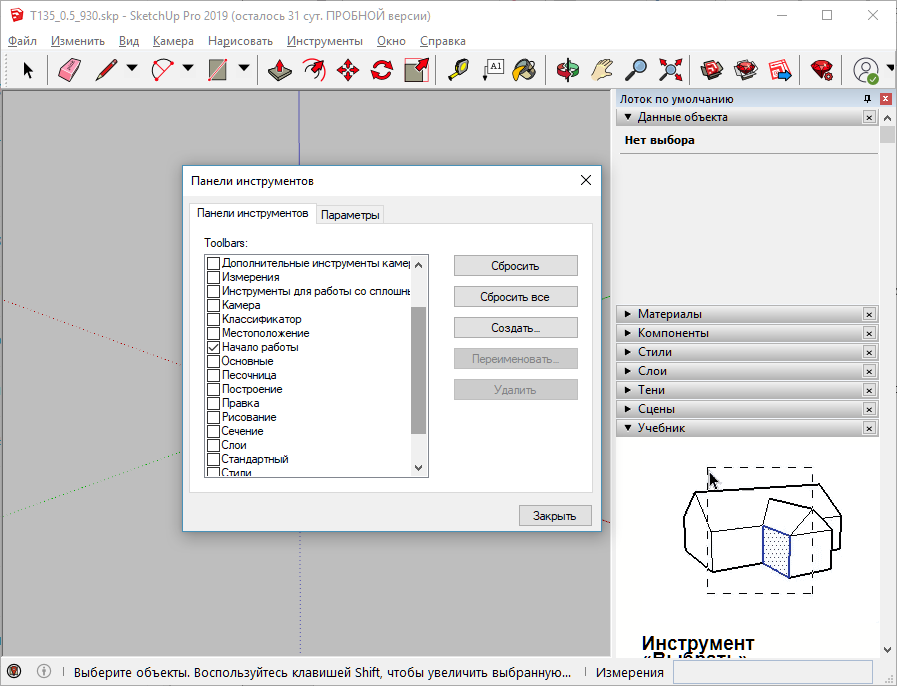Activate the Push/Pull tool
897x686 pixels.
pyautogui.click(x=280, y=70)
